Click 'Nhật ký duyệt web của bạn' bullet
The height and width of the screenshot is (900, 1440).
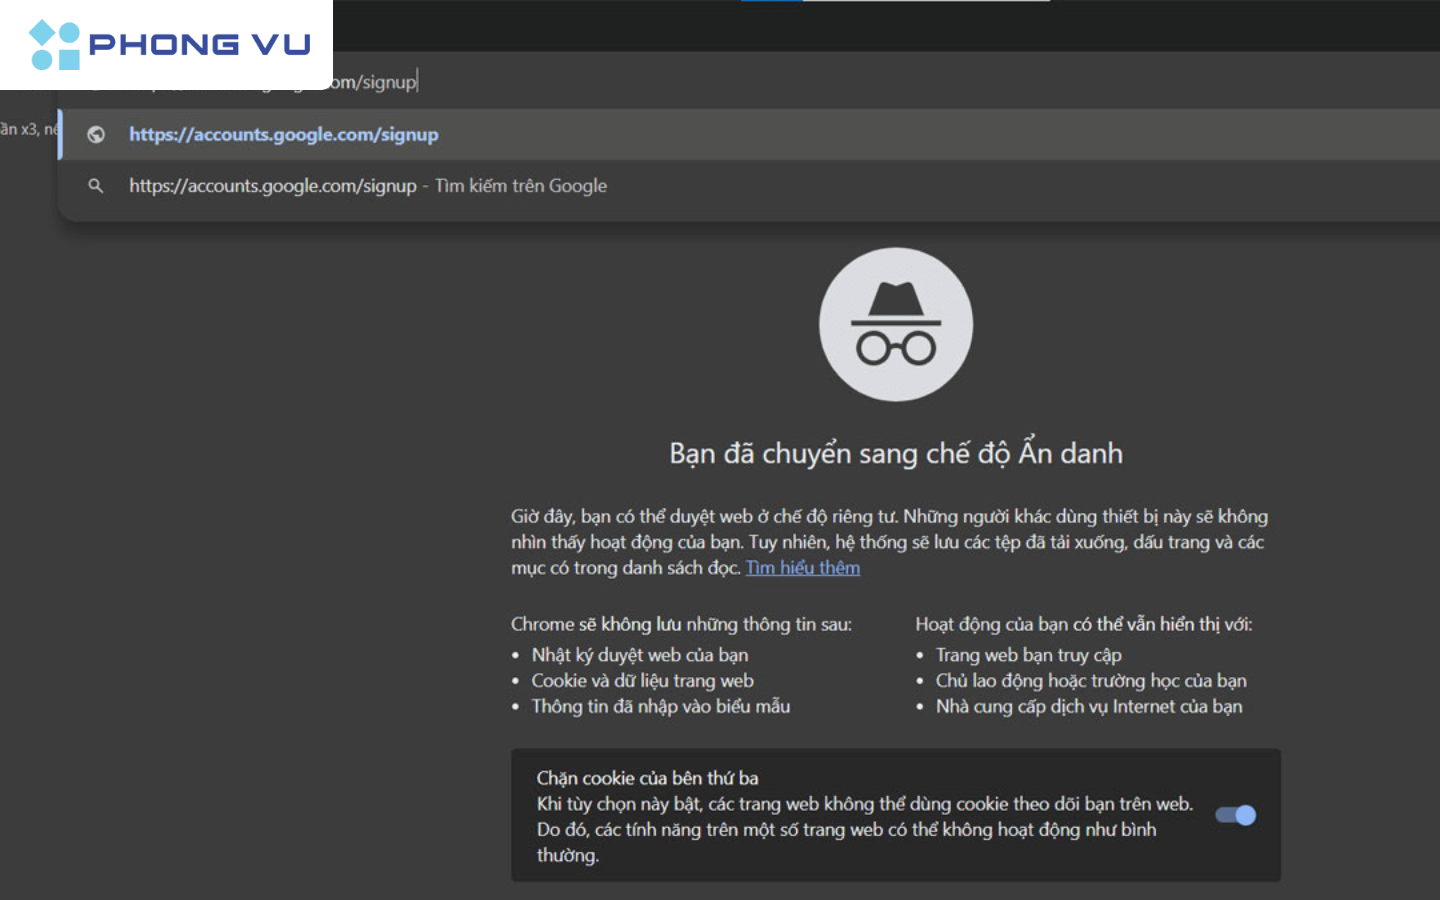click(x=640, y=655)
